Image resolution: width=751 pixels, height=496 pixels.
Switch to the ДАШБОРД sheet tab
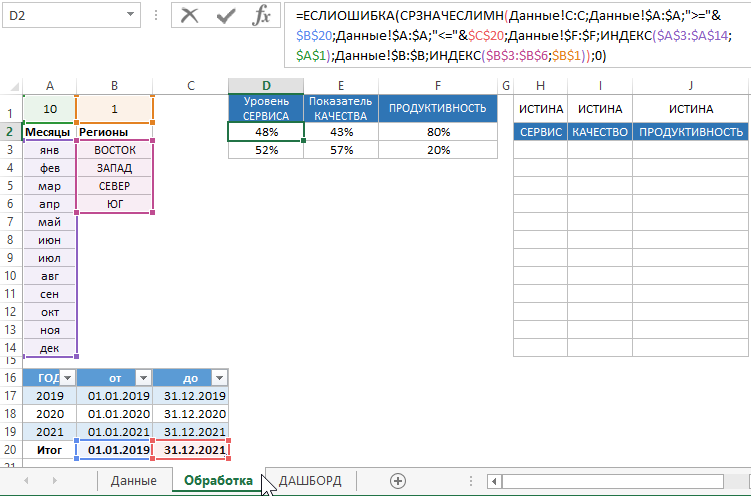(x=310, y=481)
